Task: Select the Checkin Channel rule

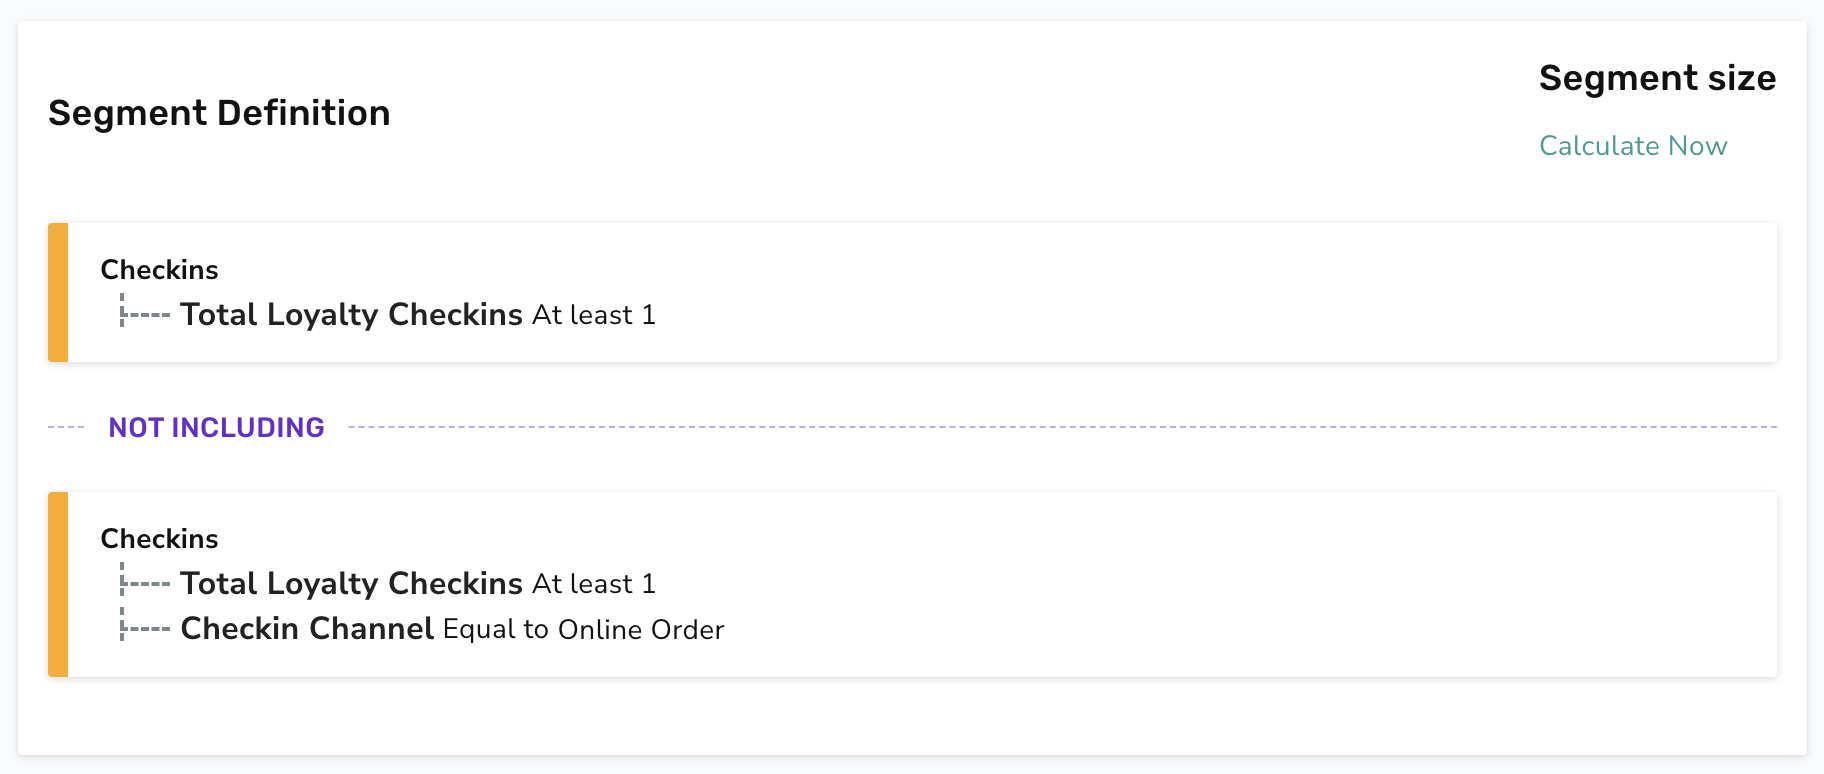Action: 307,629
